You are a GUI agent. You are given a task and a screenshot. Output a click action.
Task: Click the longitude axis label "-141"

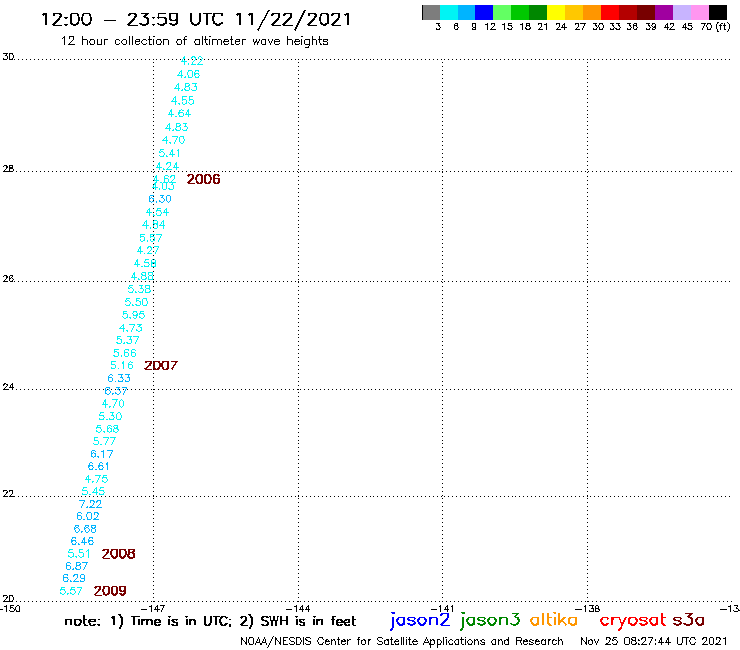pos(443,608)
